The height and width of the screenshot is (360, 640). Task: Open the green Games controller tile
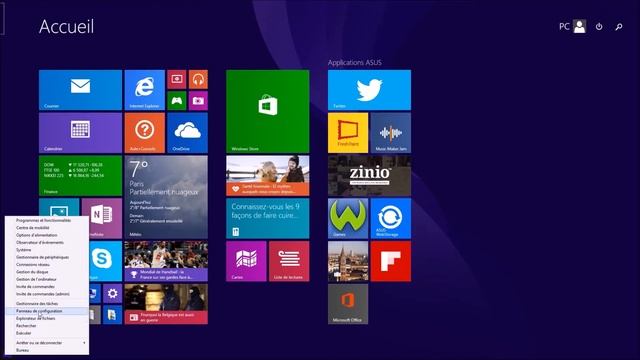pyautogui.click(x=177, y=100)
